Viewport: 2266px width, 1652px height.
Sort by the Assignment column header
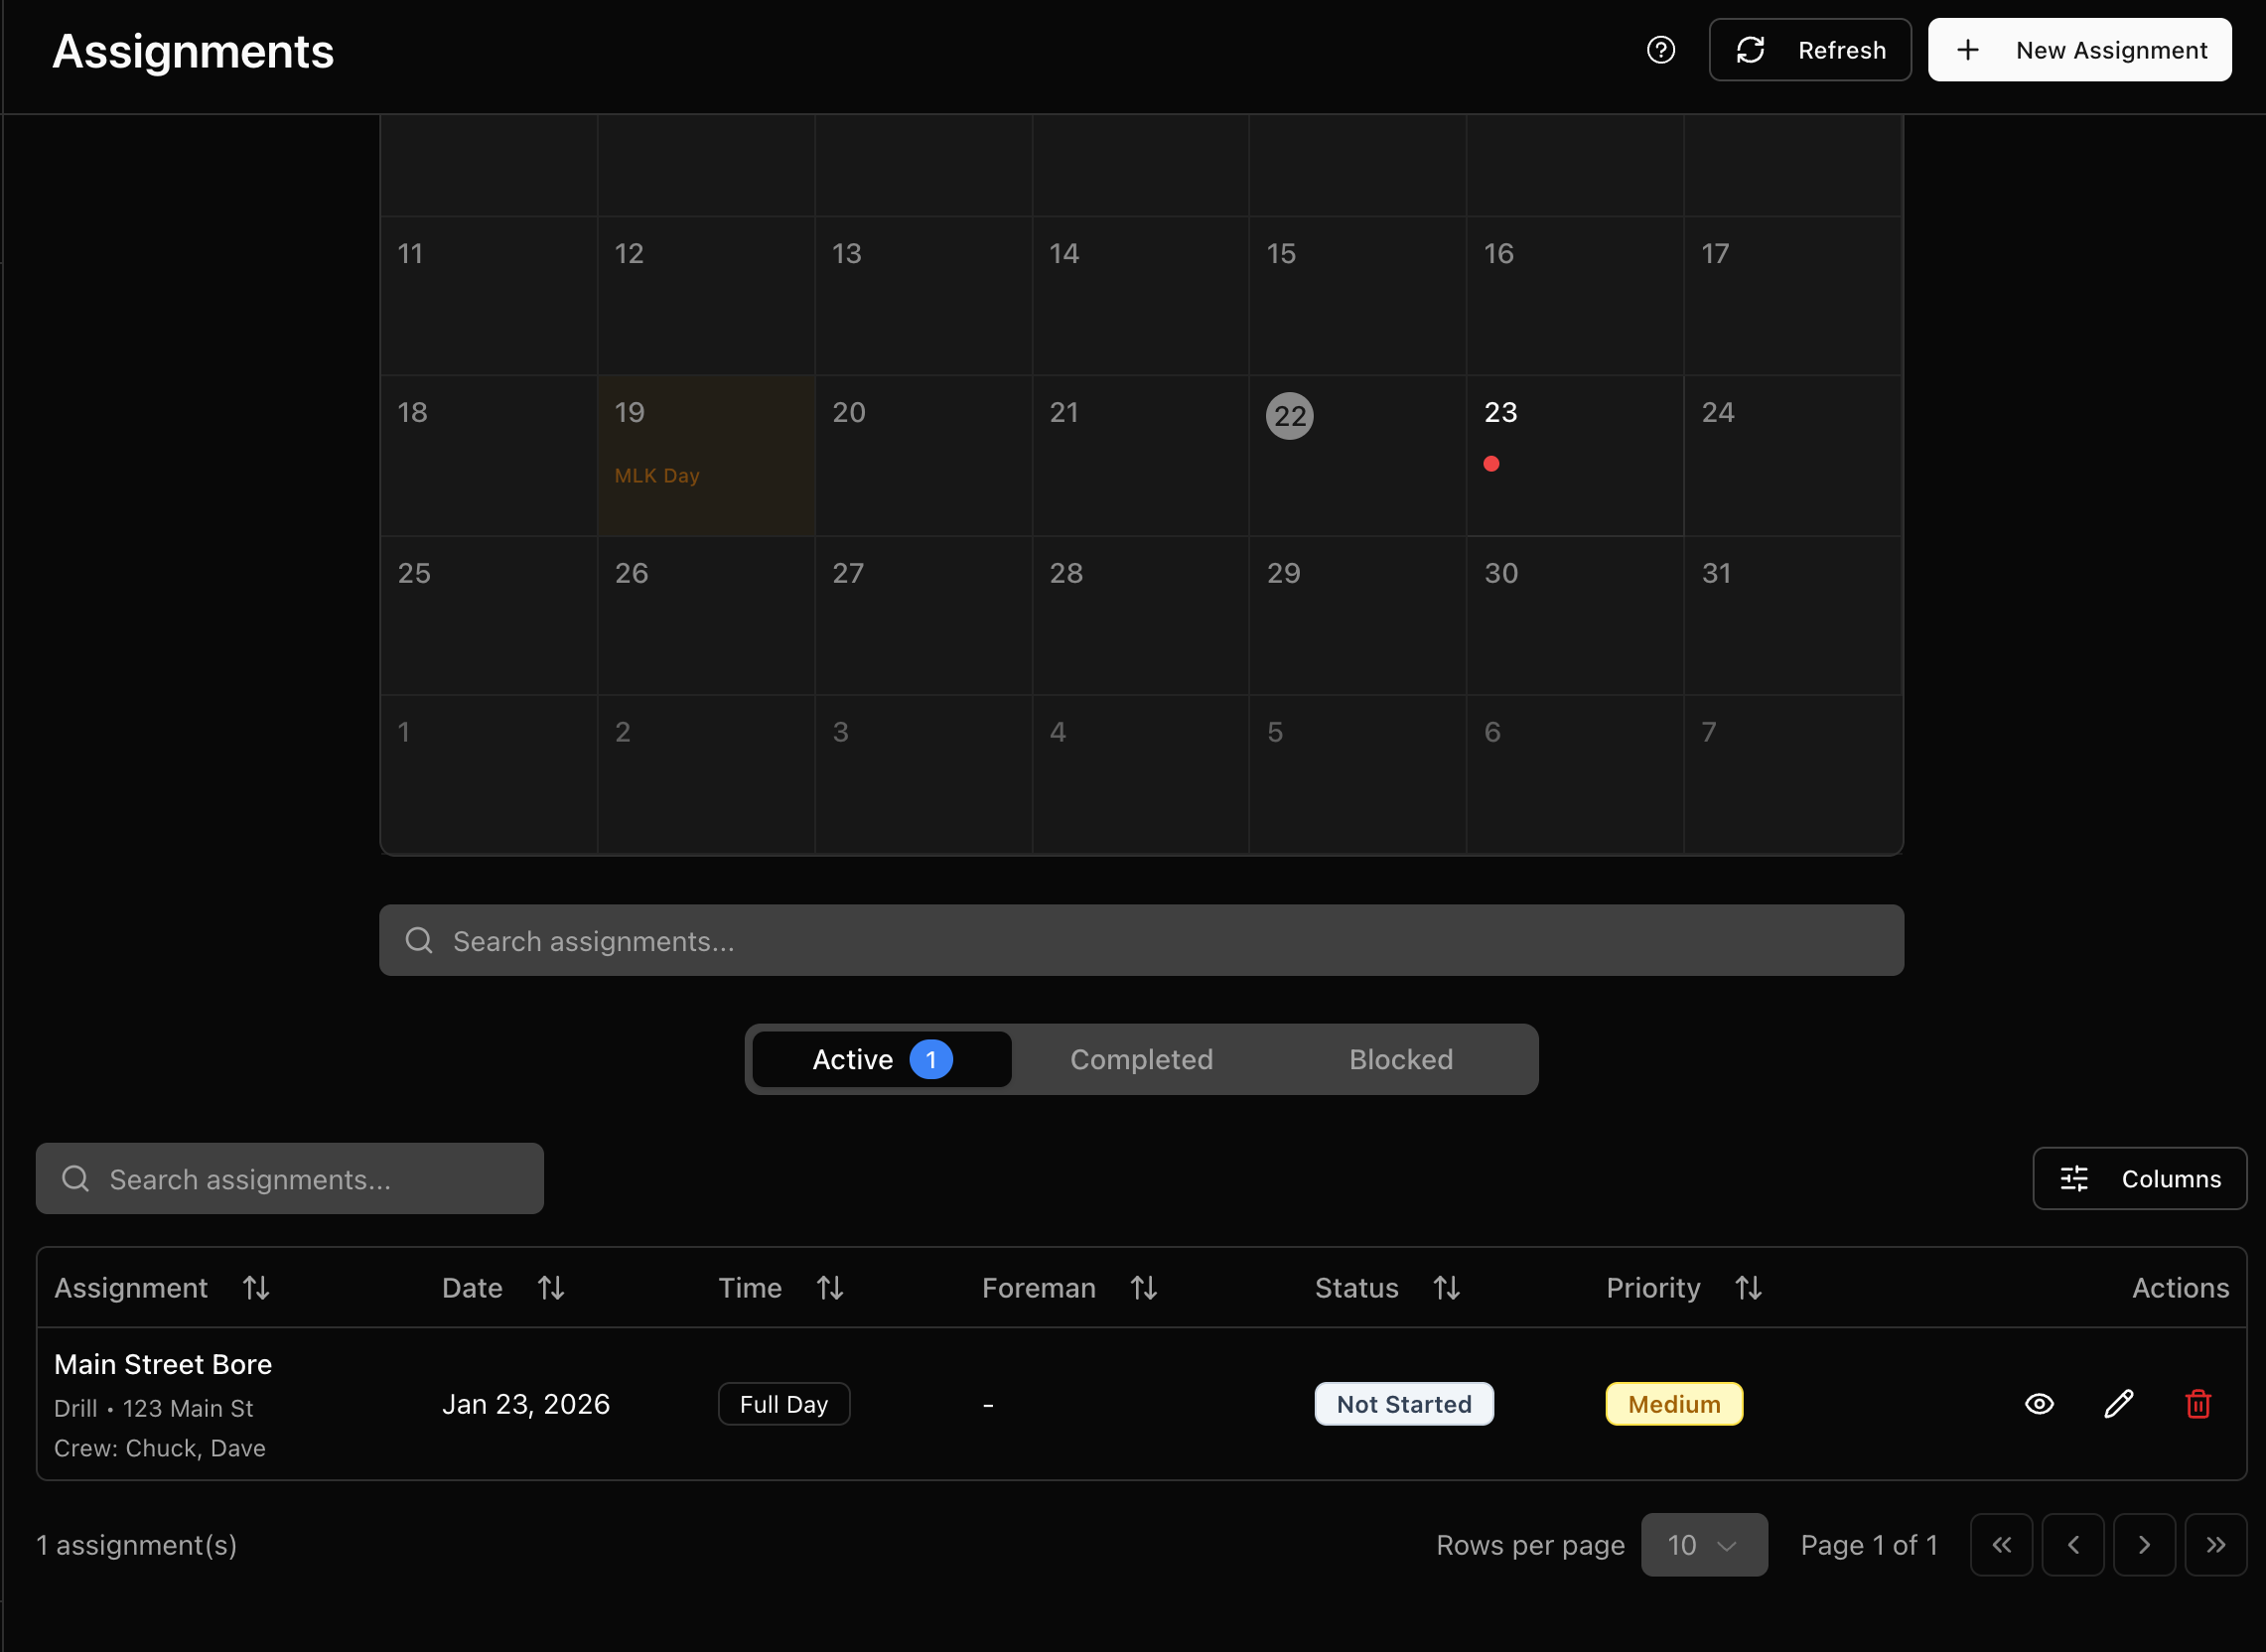pos(256,1288)
